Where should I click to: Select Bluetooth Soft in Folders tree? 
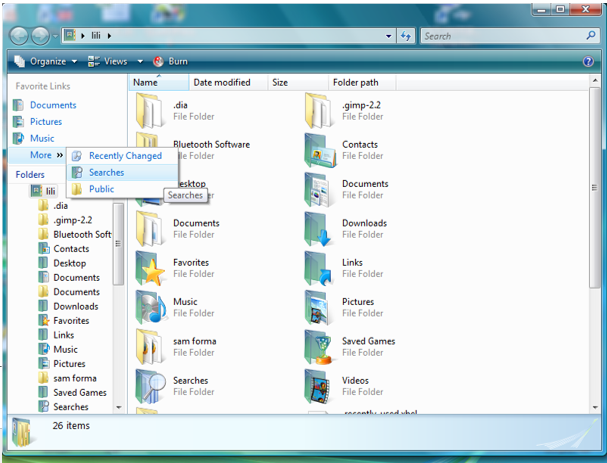tap(75, 234)
